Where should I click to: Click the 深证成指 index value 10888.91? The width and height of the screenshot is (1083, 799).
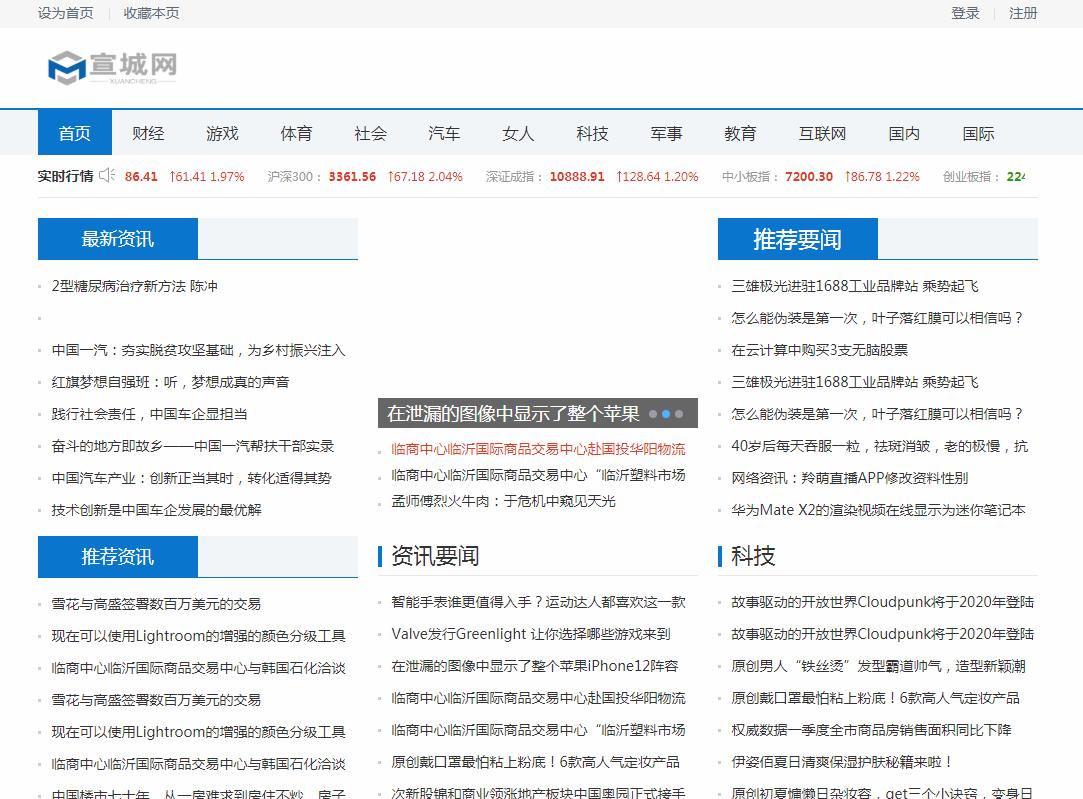point(577,177)
